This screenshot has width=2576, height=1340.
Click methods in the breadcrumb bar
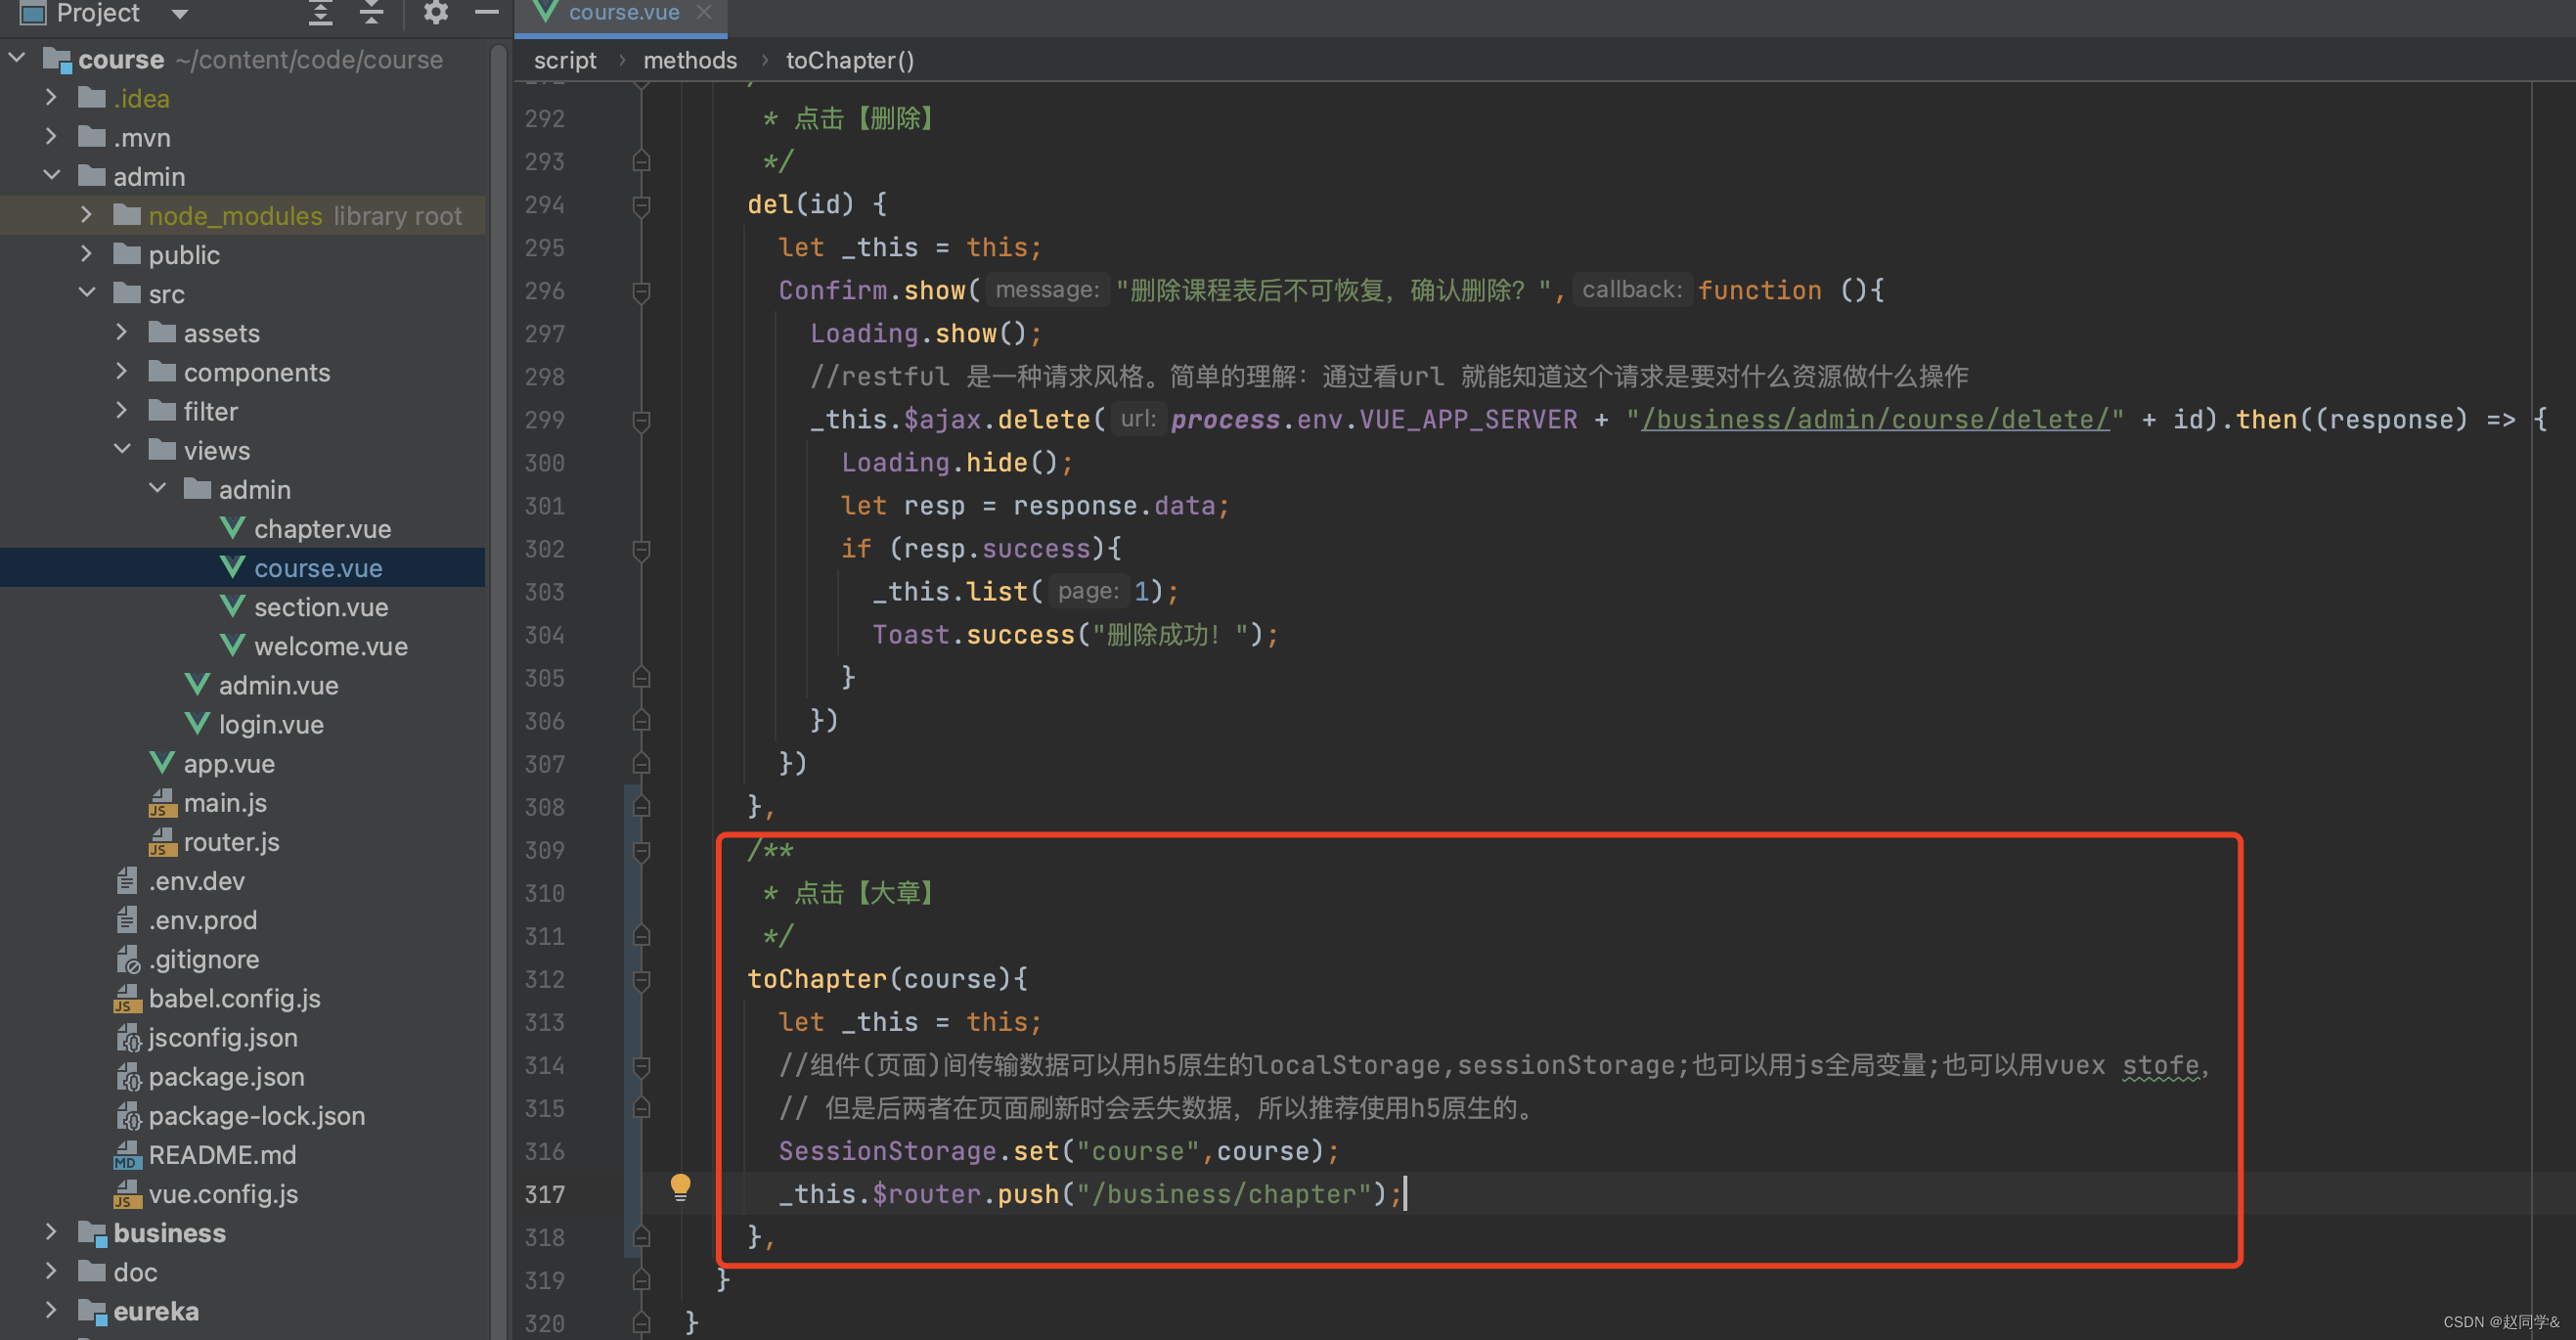point(690,60)
